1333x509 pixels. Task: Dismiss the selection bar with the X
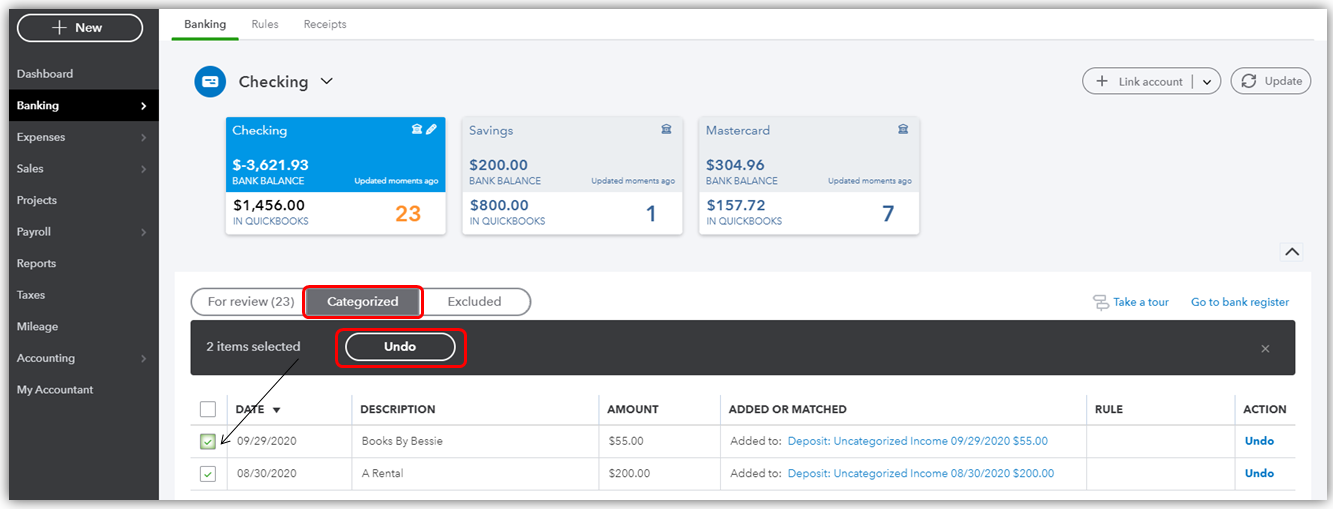click(x=1265, y=348)
